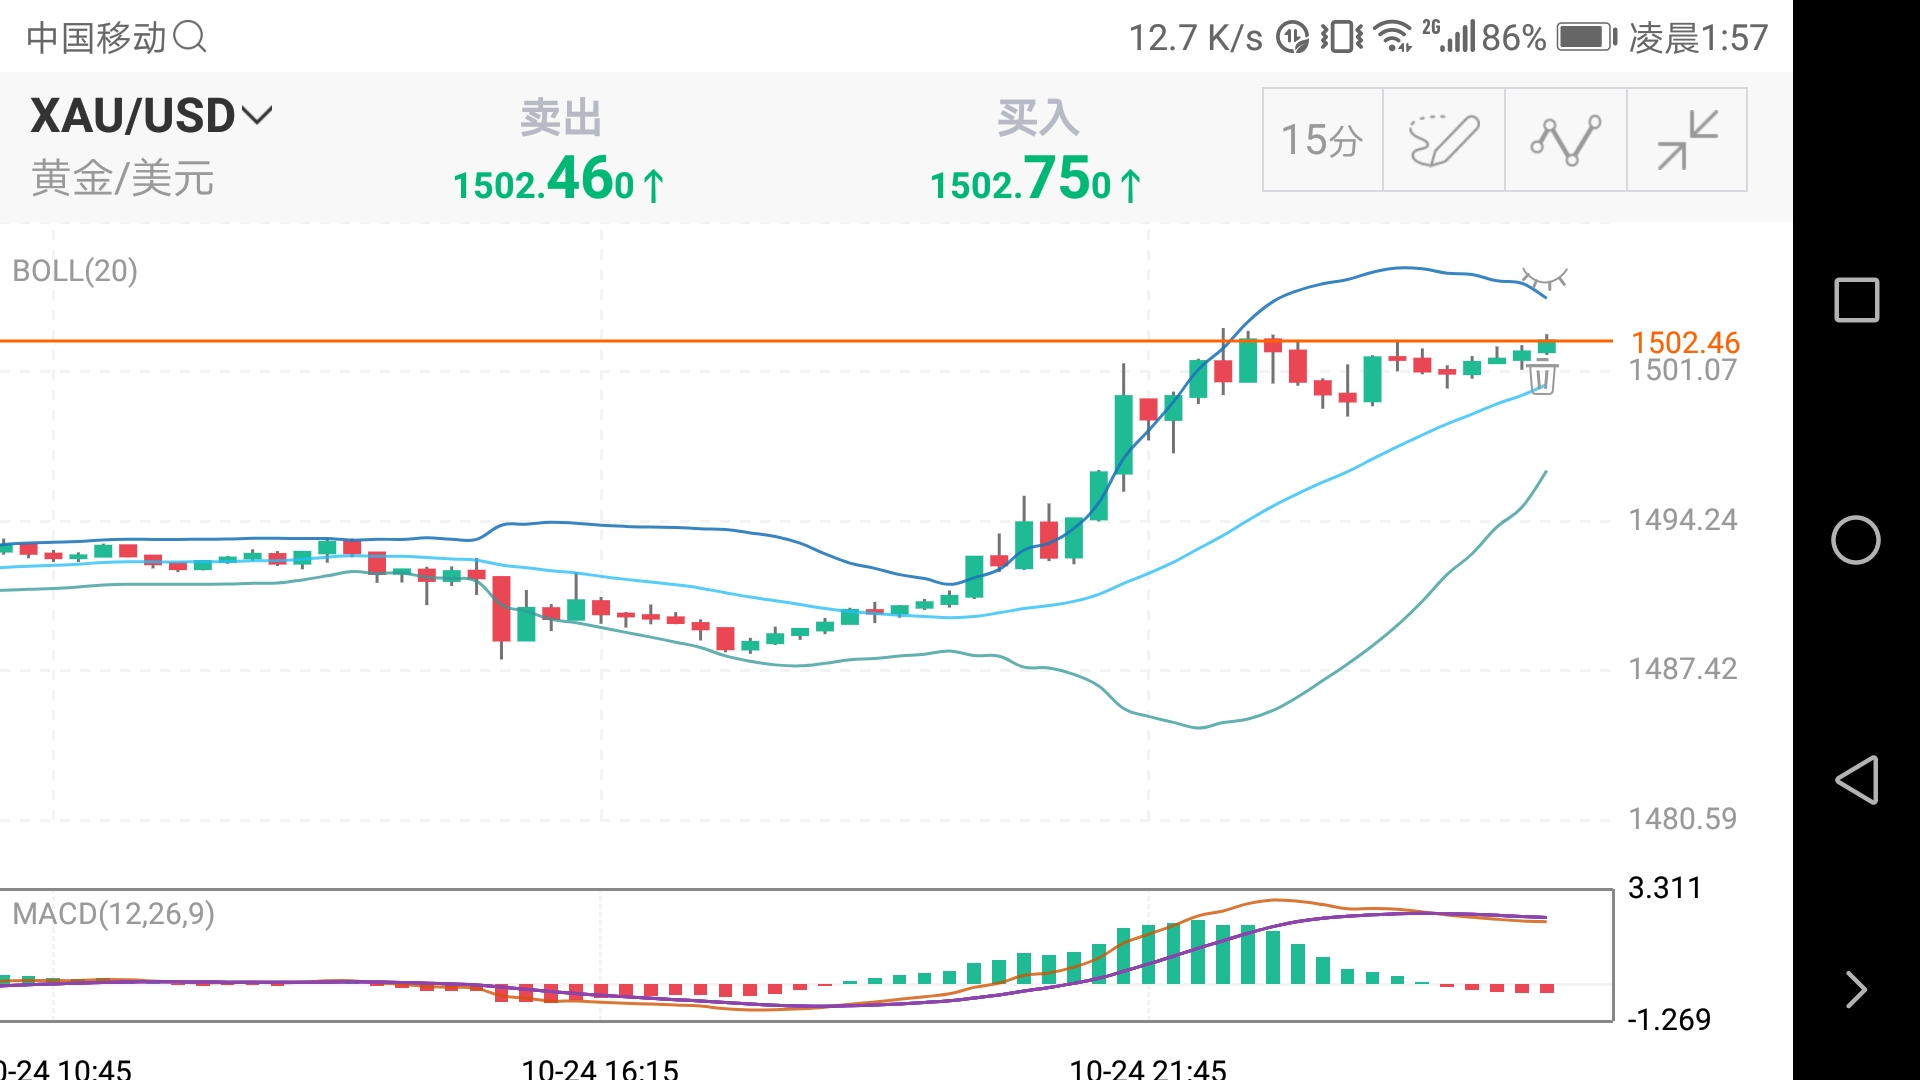Toggle the closed-eye visibility icon on chart
The width and height of the screenshot is (1920, 1080).
click(x=1544, y=279)
